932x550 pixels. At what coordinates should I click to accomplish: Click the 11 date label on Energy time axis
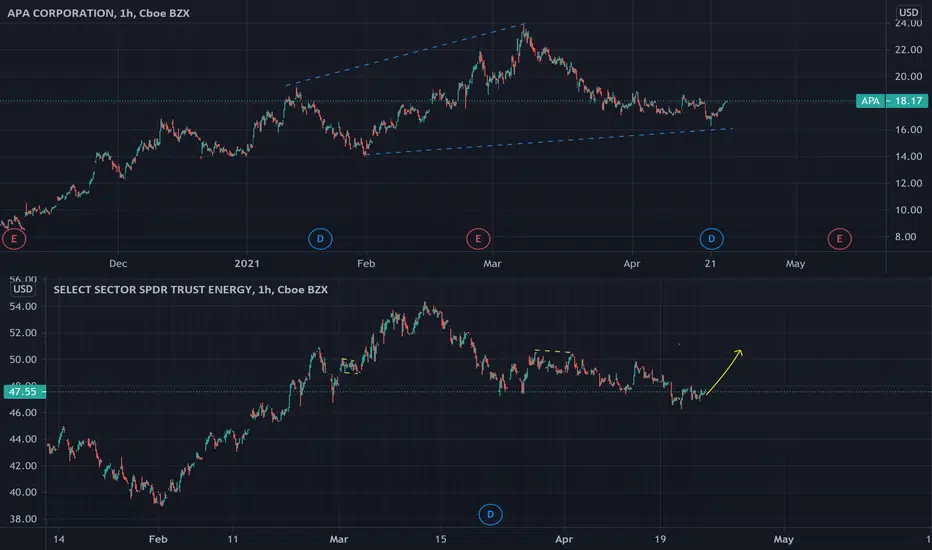click(232, 539)
